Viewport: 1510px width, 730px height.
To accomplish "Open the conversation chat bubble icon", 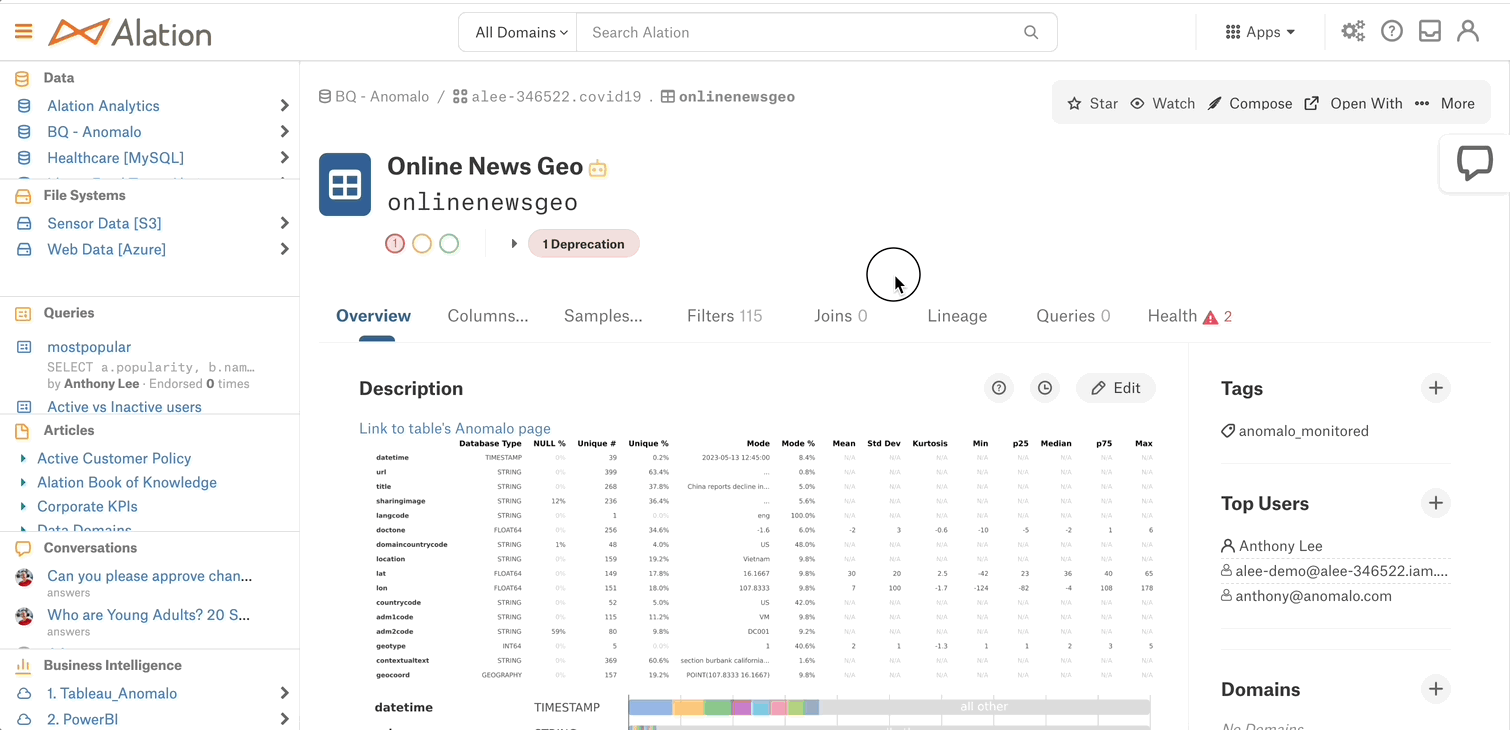I will coord(1474,163).
